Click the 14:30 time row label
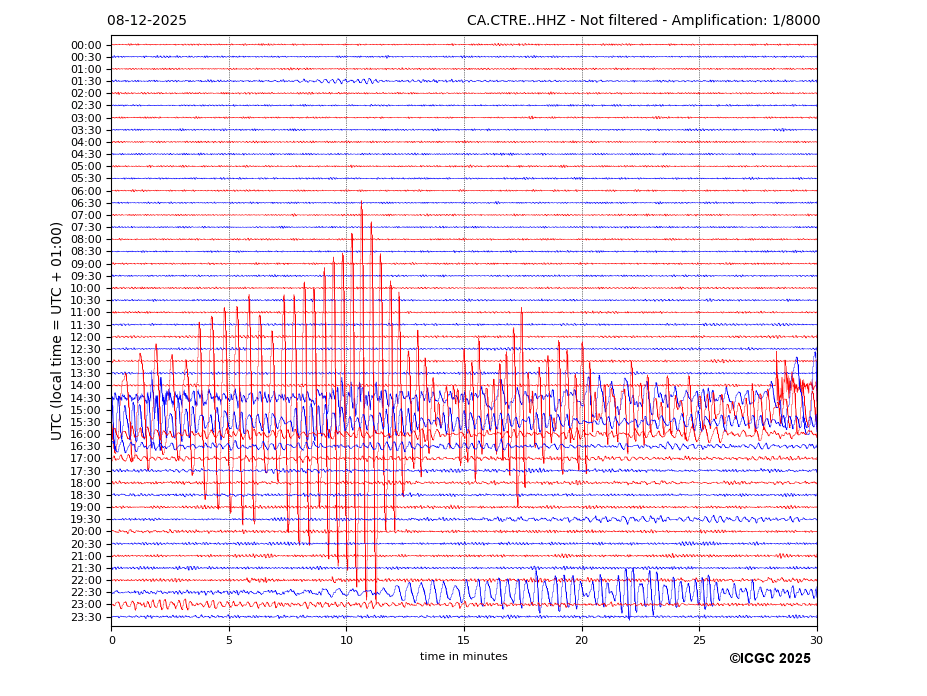 tap(86, 398)
